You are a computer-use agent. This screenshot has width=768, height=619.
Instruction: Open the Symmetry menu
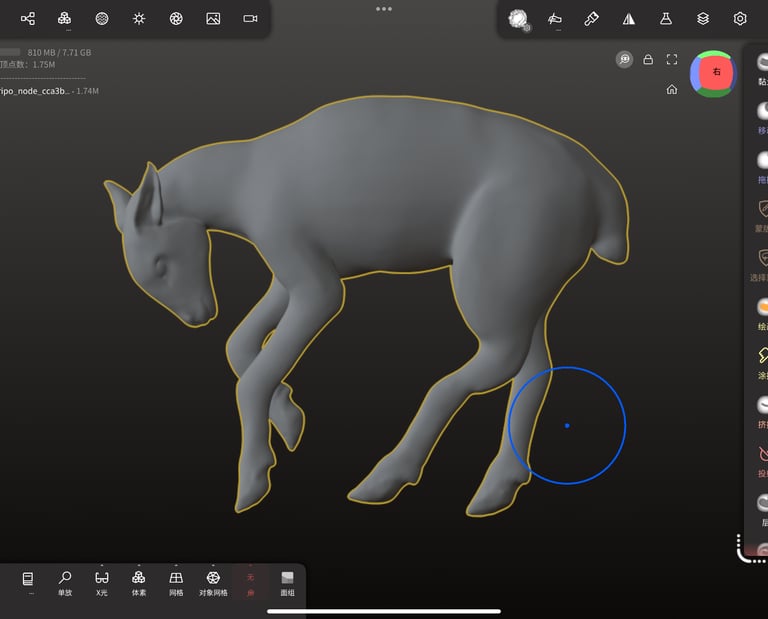click(x=629, y=19)
